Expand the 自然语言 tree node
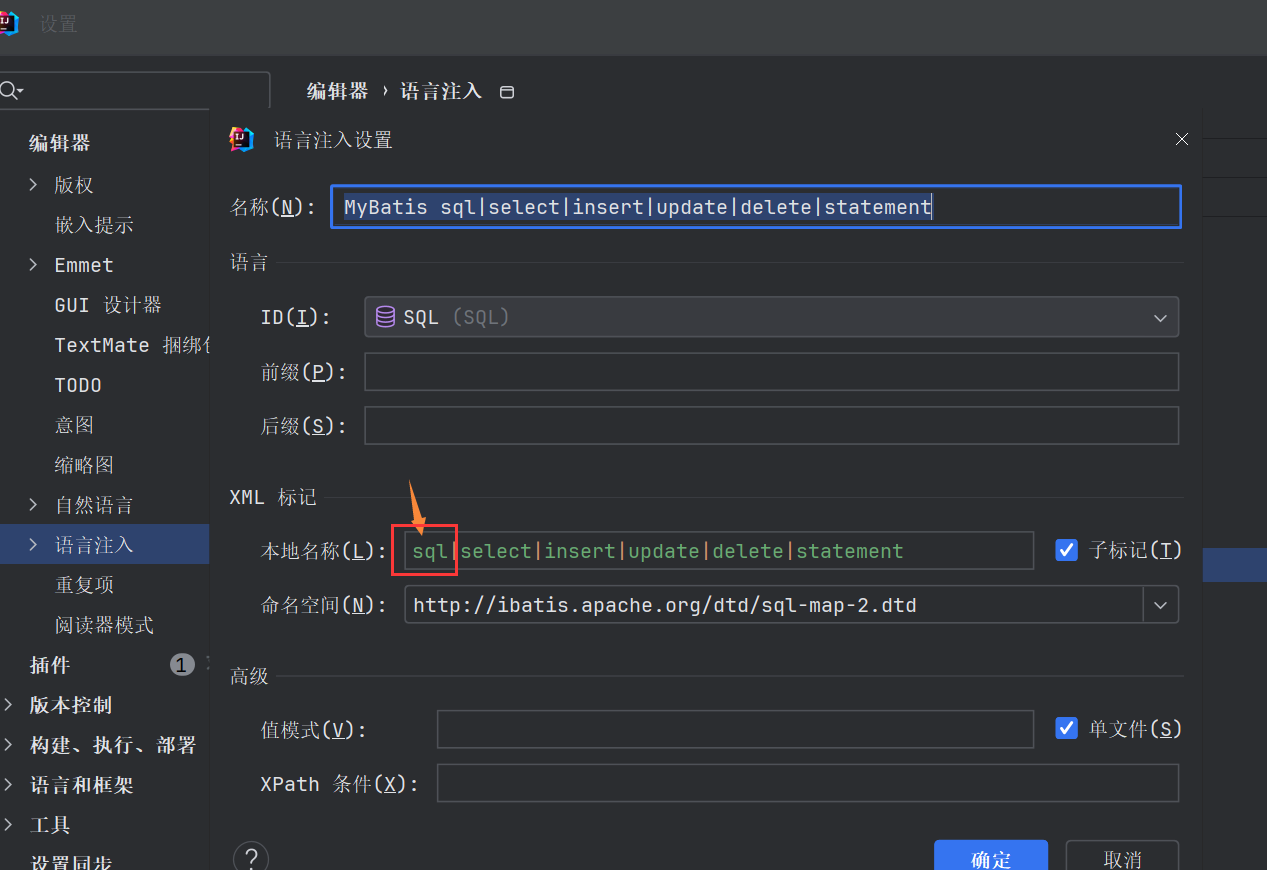 point(33,504)
